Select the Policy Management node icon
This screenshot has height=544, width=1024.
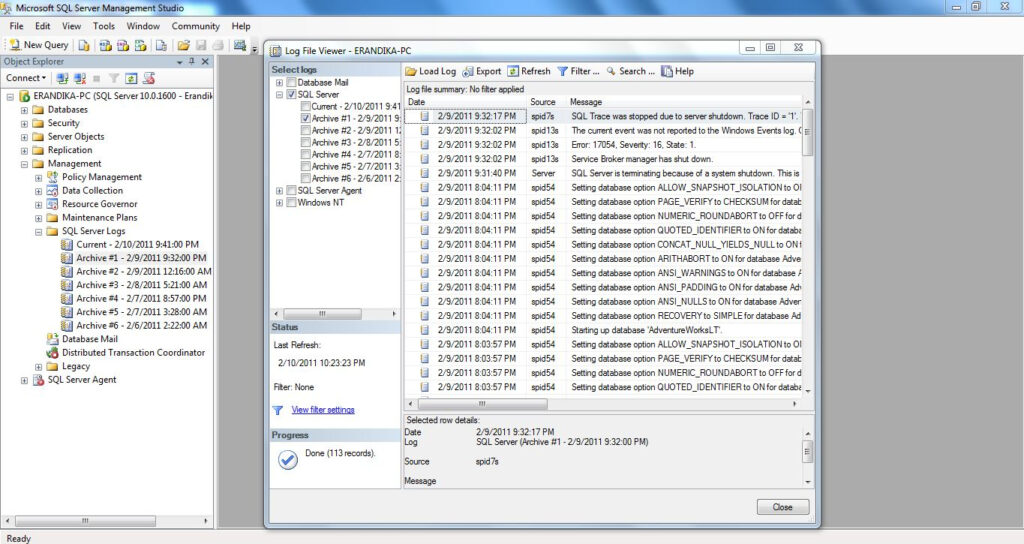[52, 177]
